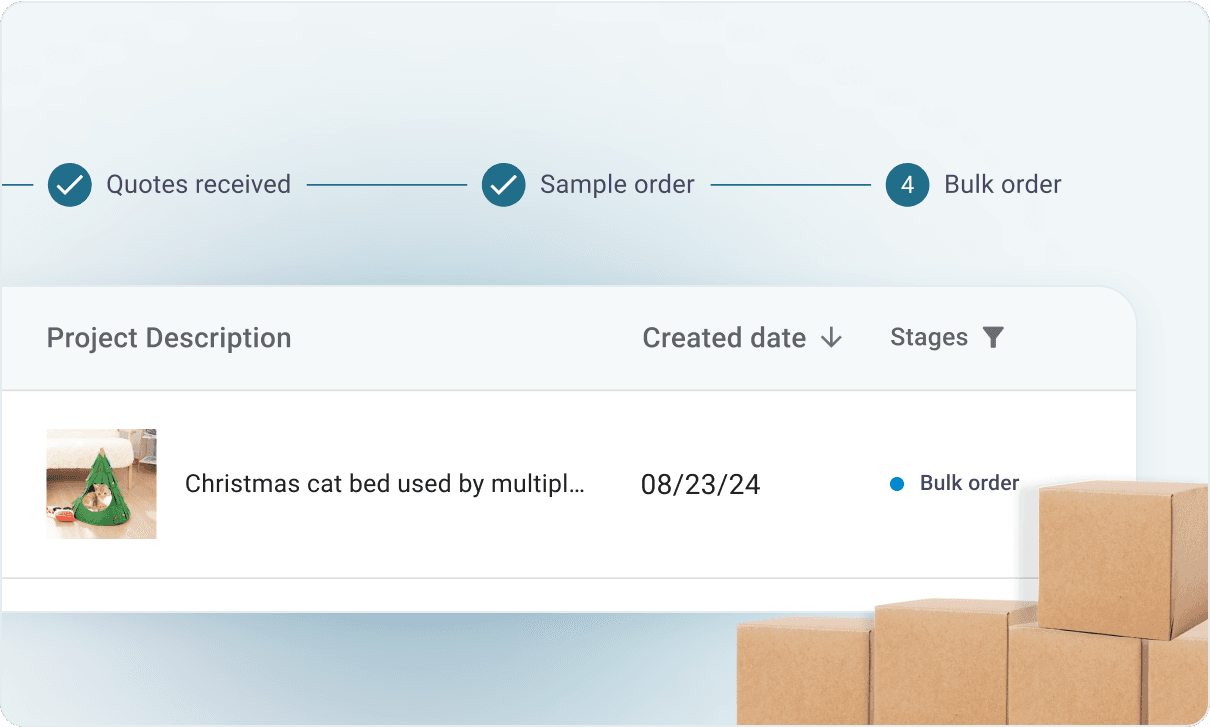Go to the Sample order step
Viewport: 1210px width, 727px height.
(617, 185)
